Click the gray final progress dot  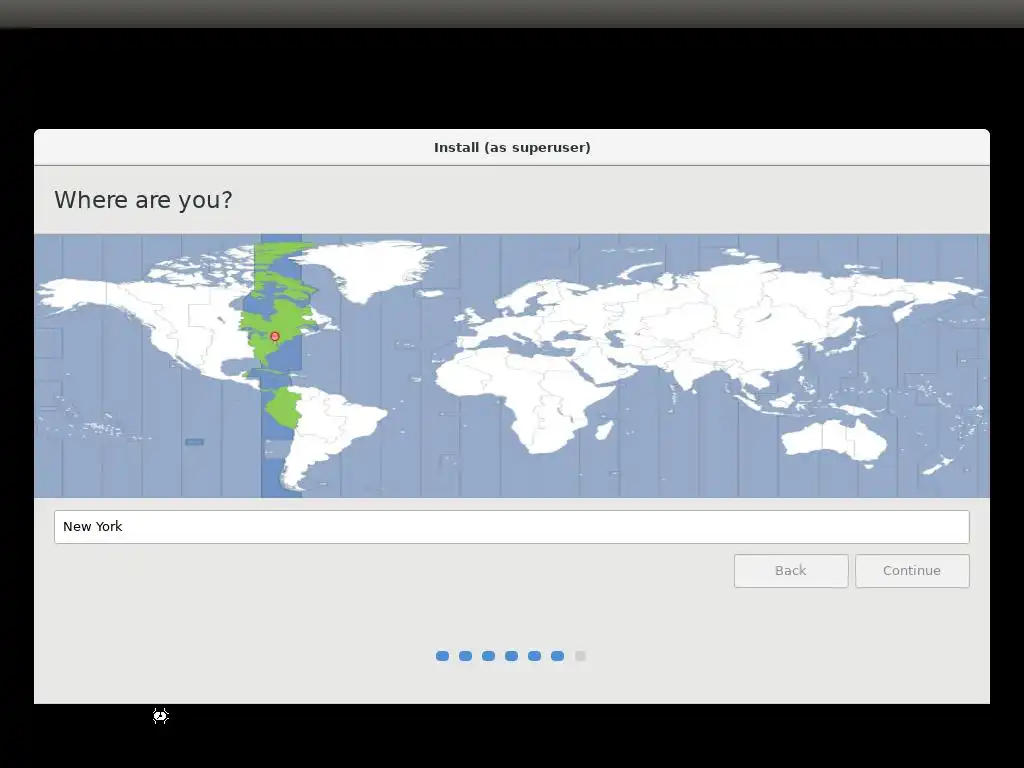coord(580,656)
